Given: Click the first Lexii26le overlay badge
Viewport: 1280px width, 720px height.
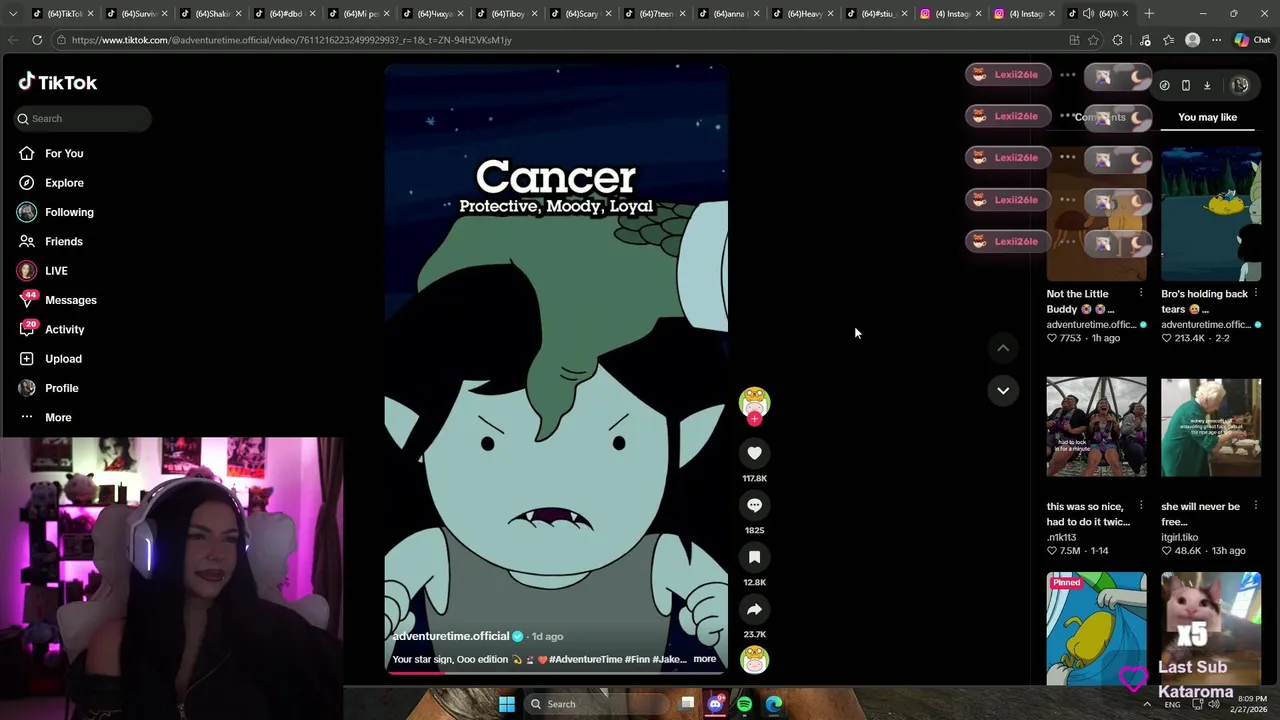Looking at the screenshot, I should coord(1008,74).
